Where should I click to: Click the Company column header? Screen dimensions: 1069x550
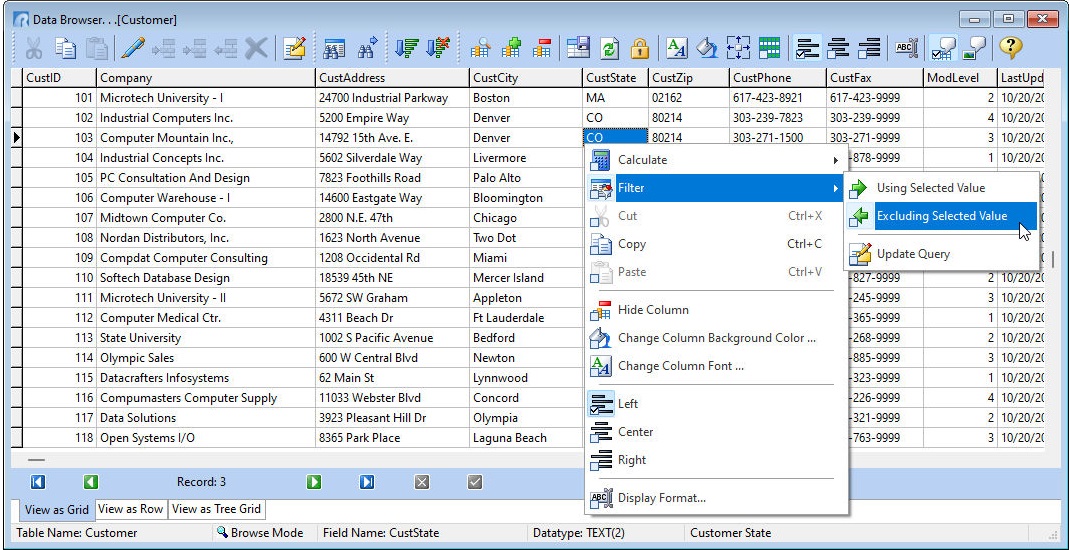(206, 78)
